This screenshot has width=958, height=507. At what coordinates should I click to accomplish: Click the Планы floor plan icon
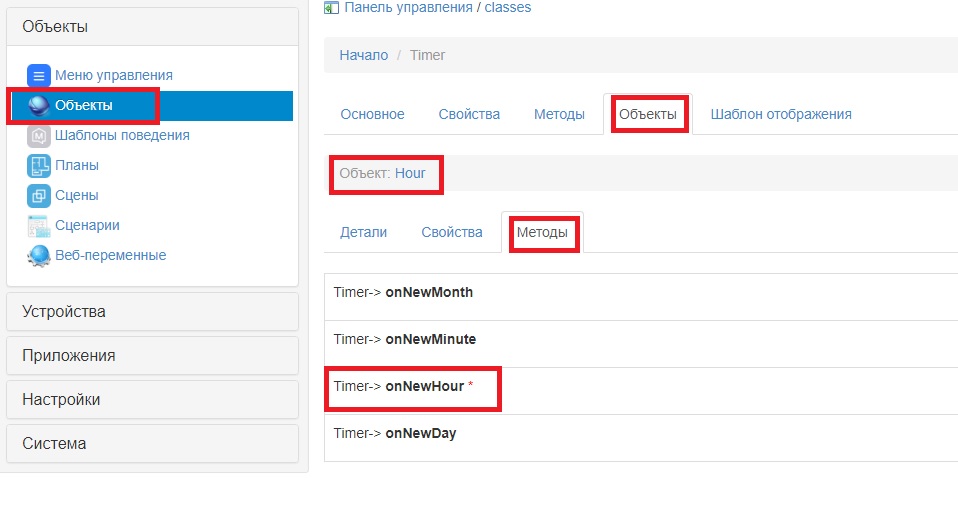pos(38,166)
